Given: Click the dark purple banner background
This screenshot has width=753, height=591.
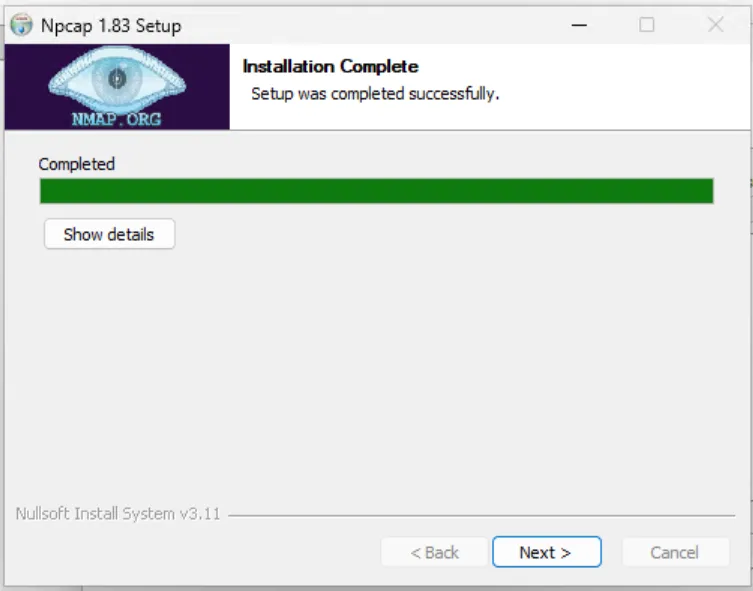Looking at the screenshot, I should pyautogui.click(x=24, y=86).
